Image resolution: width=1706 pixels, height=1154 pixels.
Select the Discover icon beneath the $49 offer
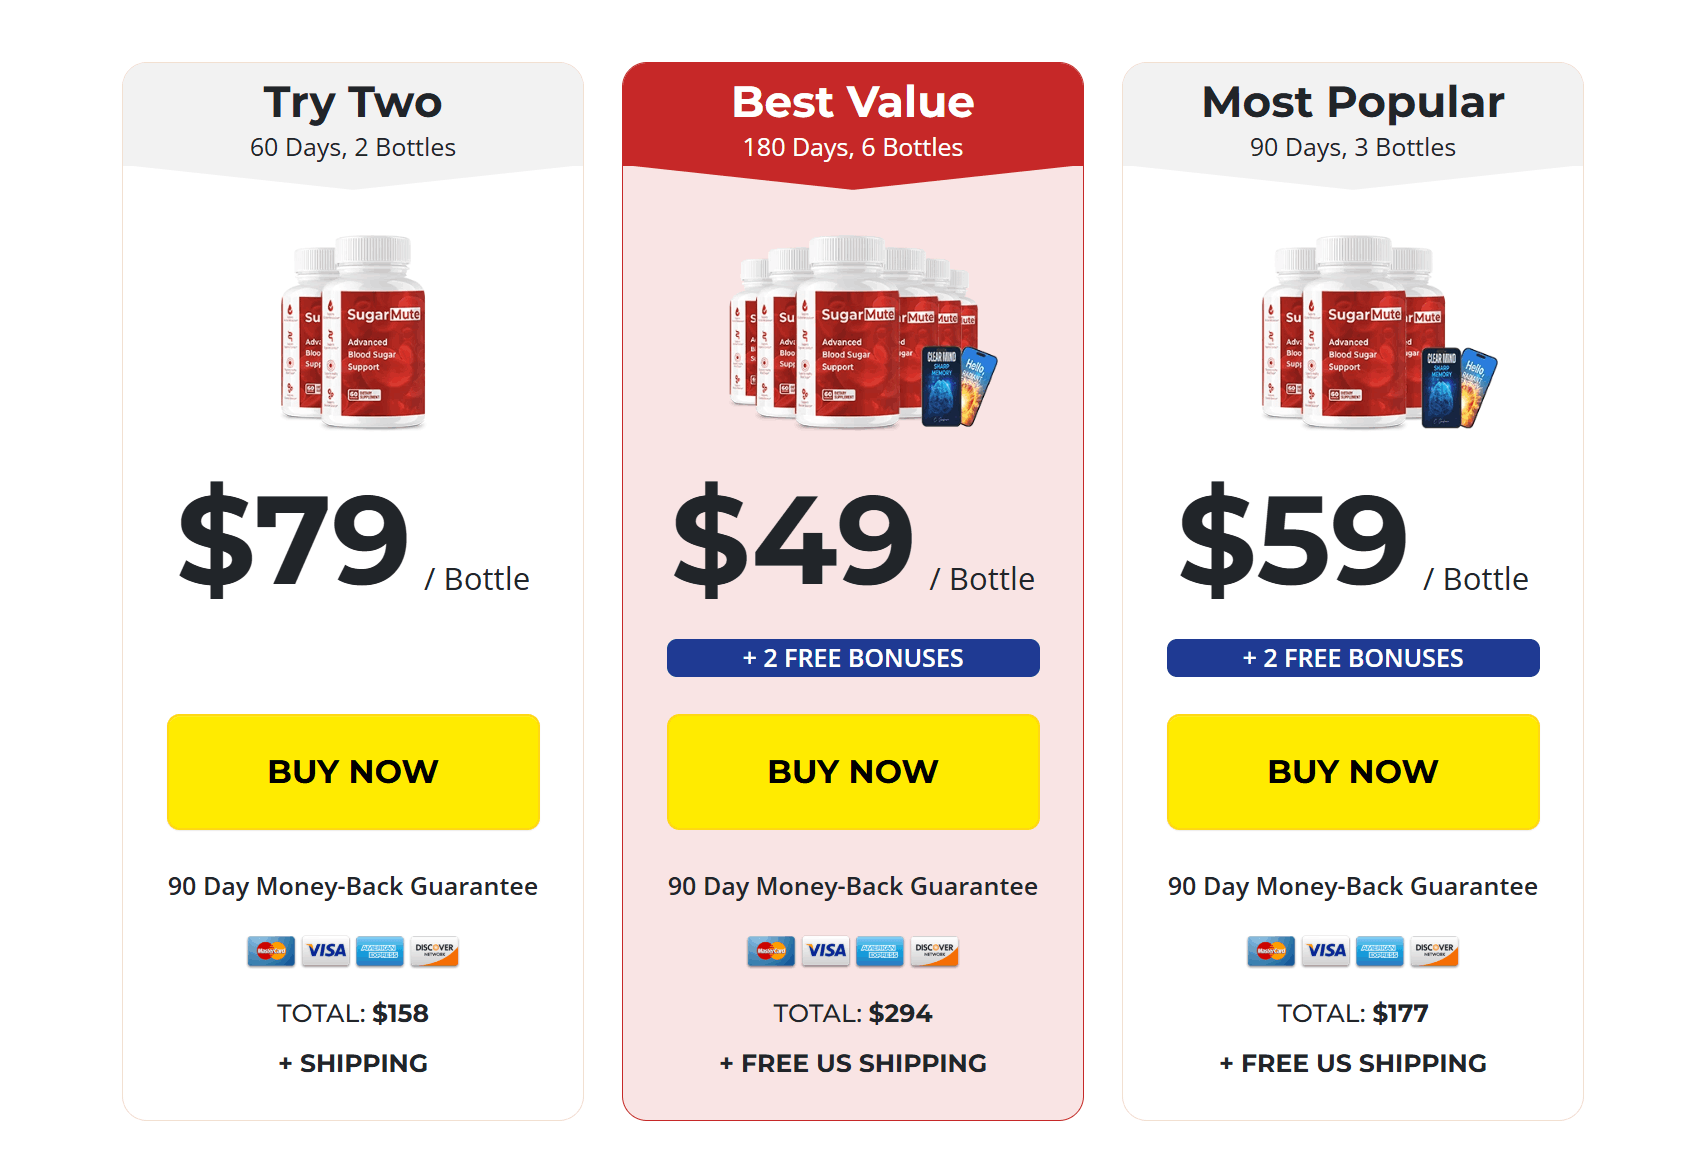pos(934,951)
